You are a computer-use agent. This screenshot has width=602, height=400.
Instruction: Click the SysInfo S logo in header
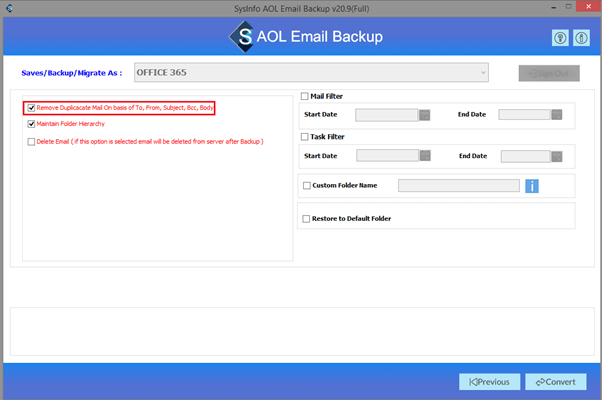243,38
